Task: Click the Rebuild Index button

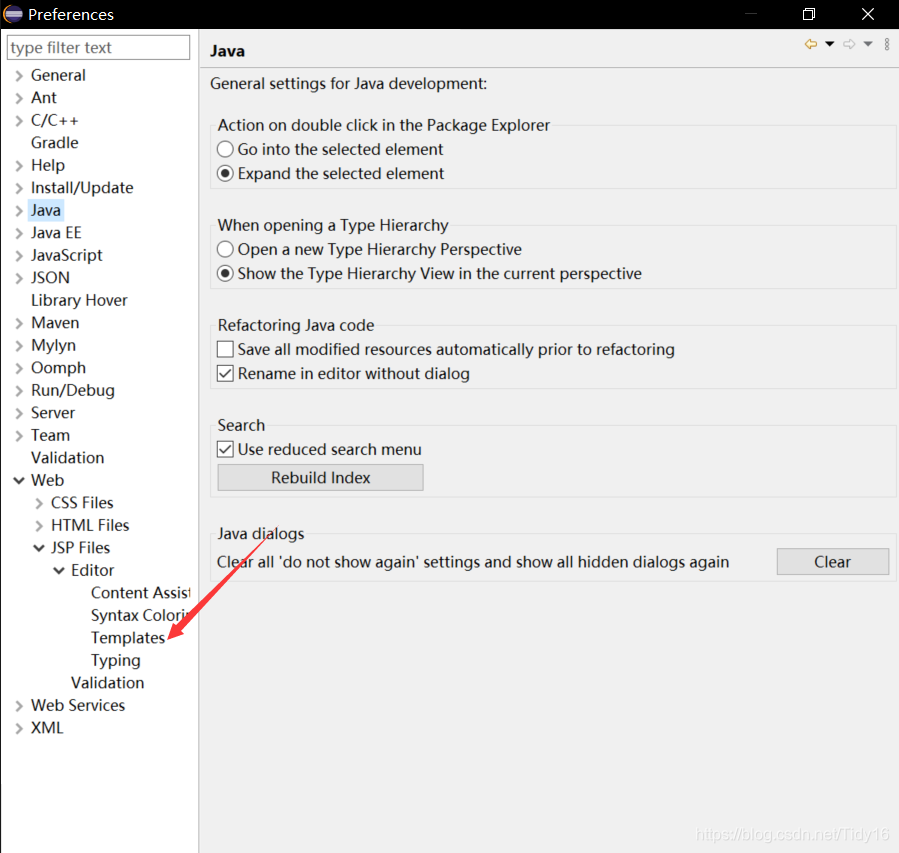Action: (320, 478)
